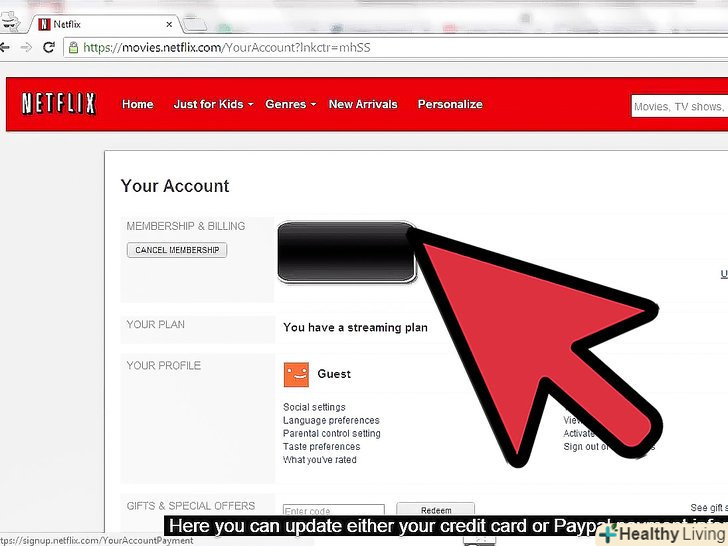Viewport: 728px width, 546px height.
Task: Select the Netflix browser tab
Action: point(104,24)
